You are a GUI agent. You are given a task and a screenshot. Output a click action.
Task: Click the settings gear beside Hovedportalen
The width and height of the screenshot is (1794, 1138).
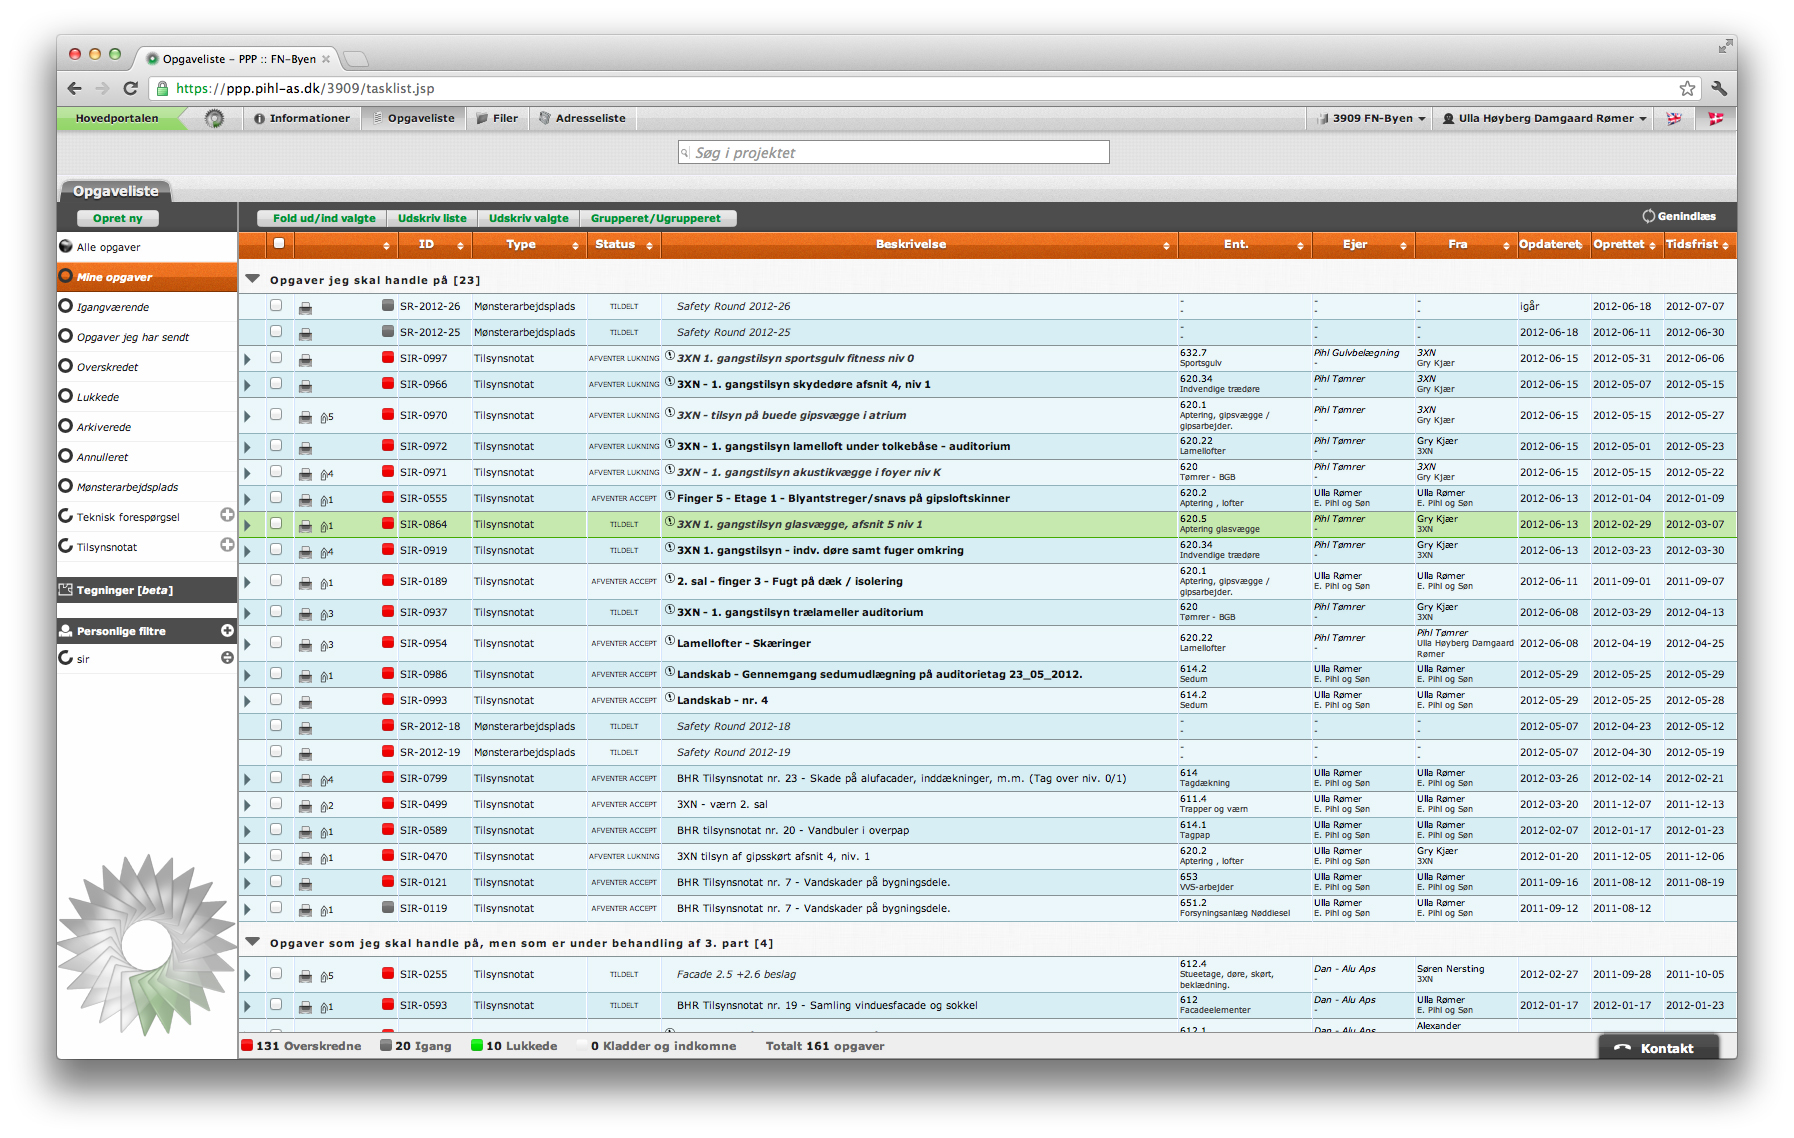pos(214,119)
